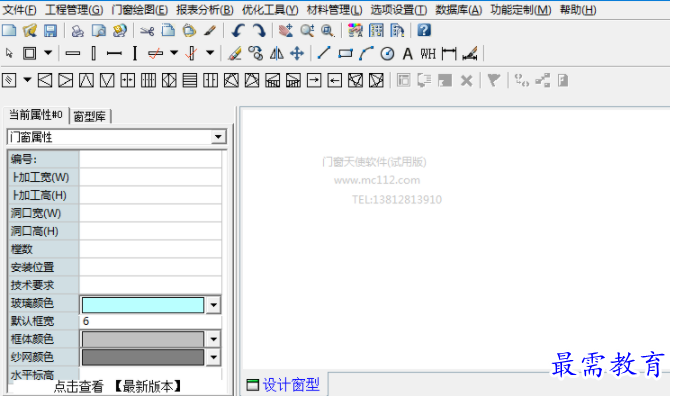Viewport: 673px width, 396px height.
Task: Click the horizontal dimension line tool
Action: (x=449, y=54)
